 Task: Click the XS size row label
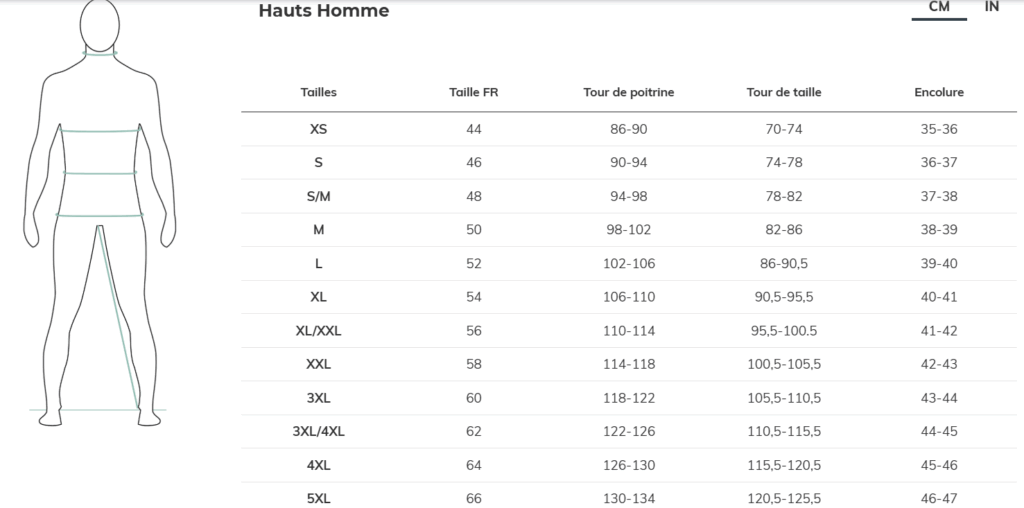point(318,129)
